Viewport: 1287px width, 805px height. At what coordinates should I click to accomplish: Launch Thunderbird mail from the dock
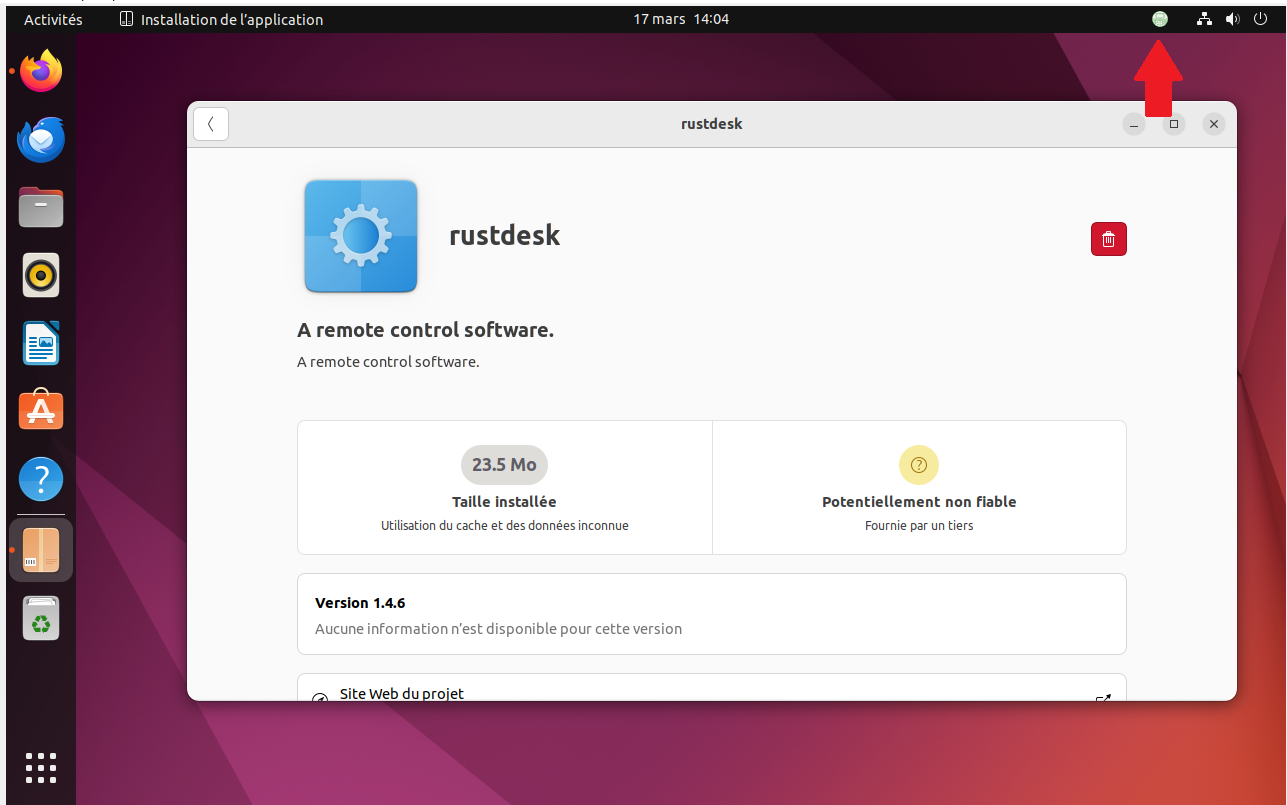pos(41,140)
